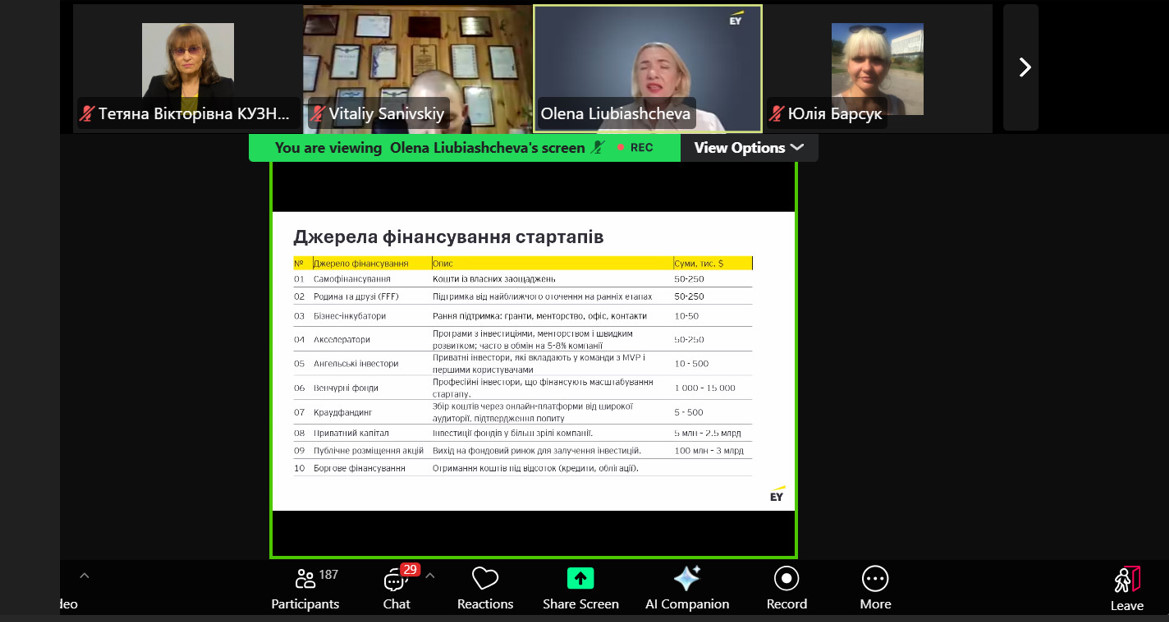The height and width of the screenshot is (622, 1169).
Task: Open the More options menu
Action: tap(875, 588)
